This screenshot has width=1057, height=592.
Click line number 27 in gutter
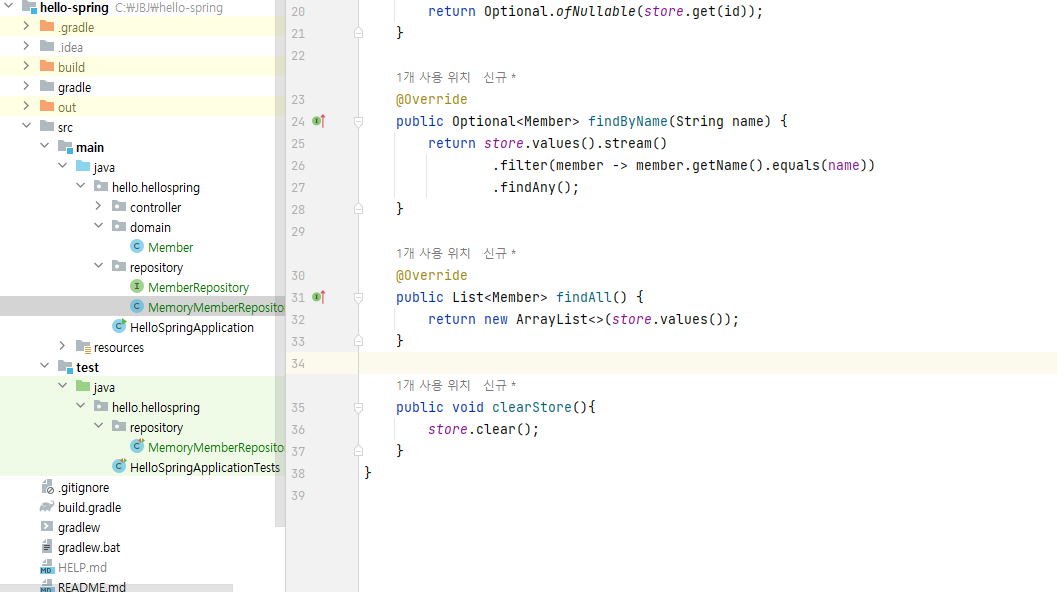coord(298,187)
